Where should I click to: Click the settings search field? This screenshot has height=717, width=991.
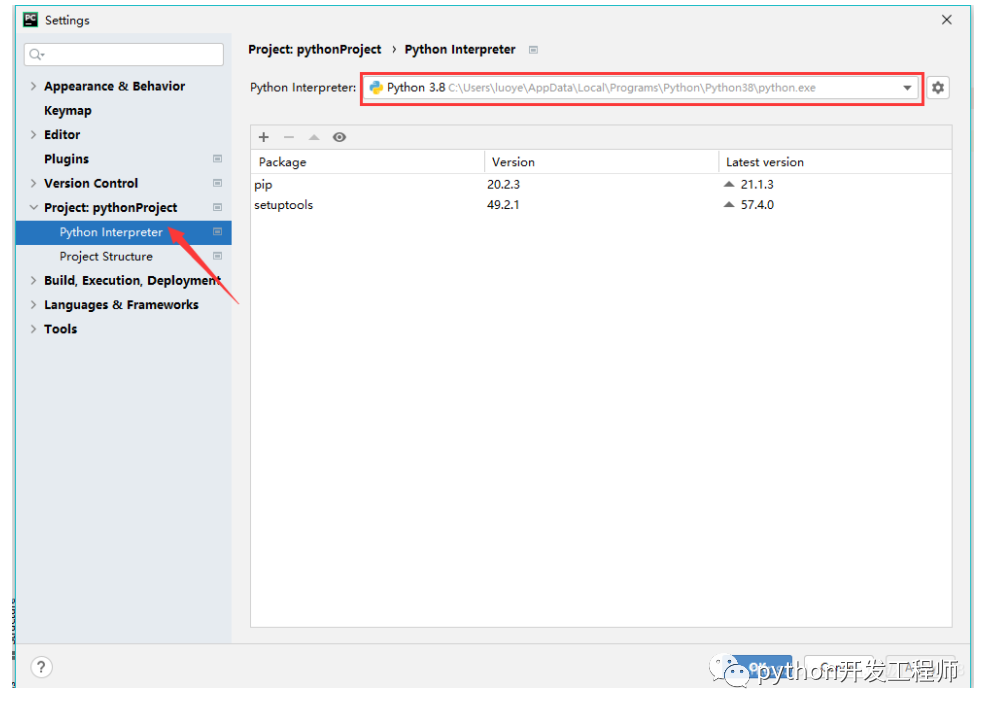click(x=125, y=54)
